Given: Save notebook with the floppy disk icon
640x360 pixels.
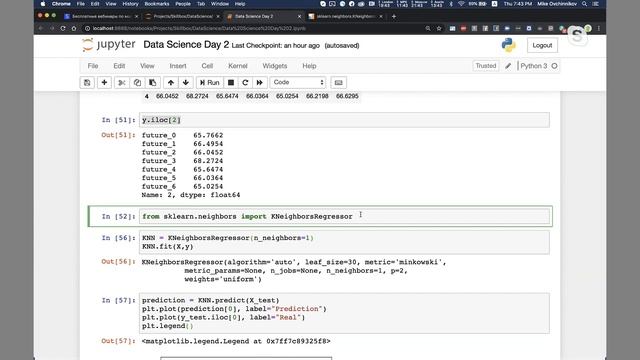Looking at the screenshot, I should 87,82.
